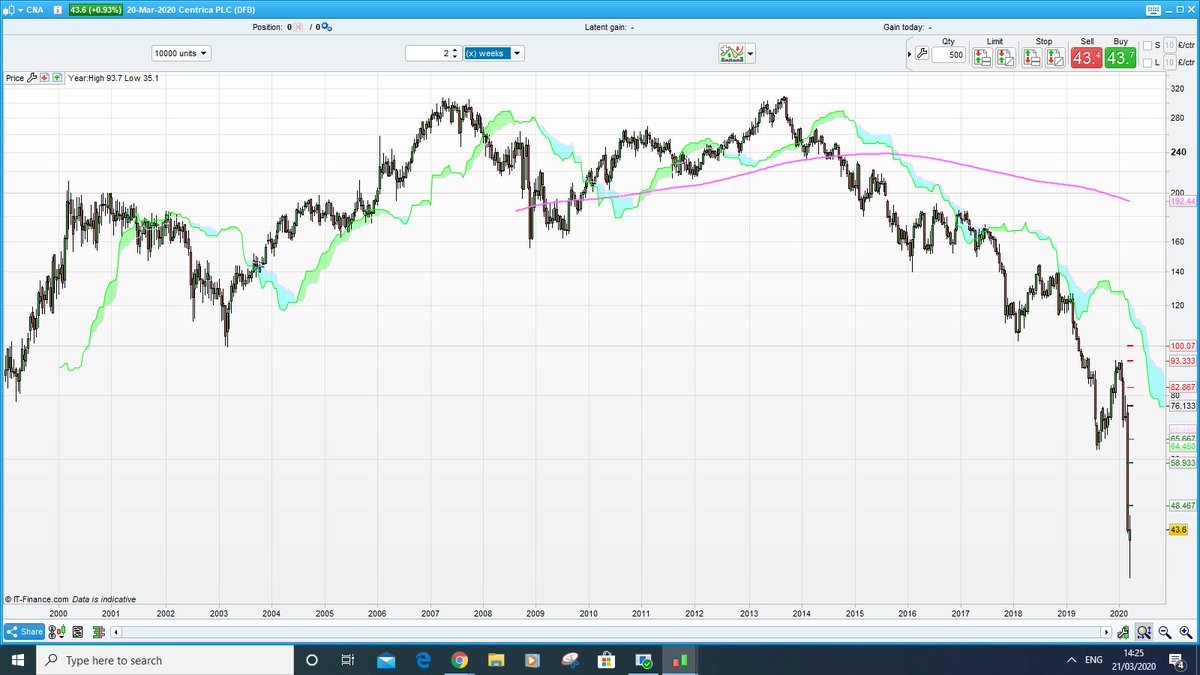Click the 58.933 green price label
This screenshot has width=1200, height=675.
tap(1183, 463)
